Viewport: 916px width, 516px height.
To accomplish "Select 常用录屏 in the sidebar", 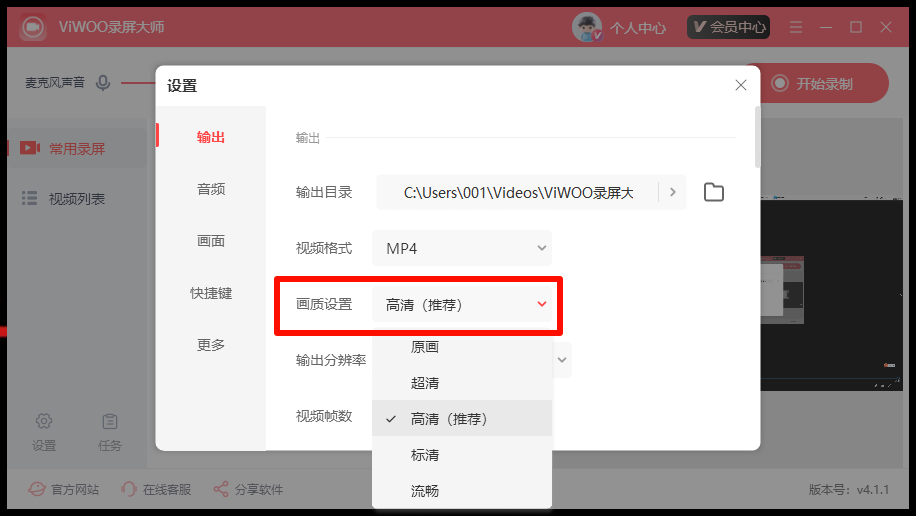I will [x=76, y=148].
